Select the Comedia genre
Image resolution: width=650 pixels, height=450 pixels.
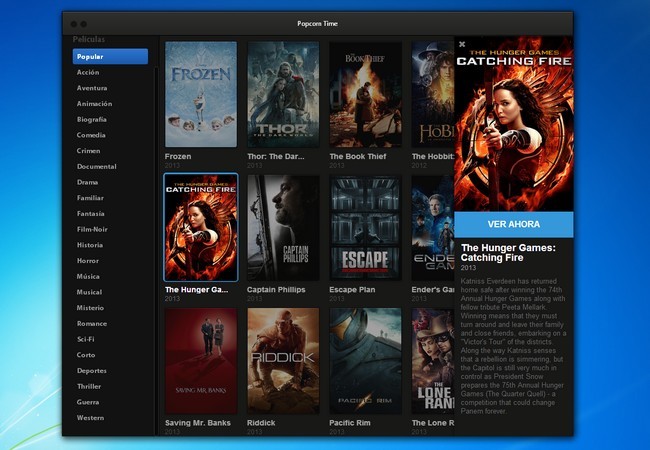click(x=91, y=135)
